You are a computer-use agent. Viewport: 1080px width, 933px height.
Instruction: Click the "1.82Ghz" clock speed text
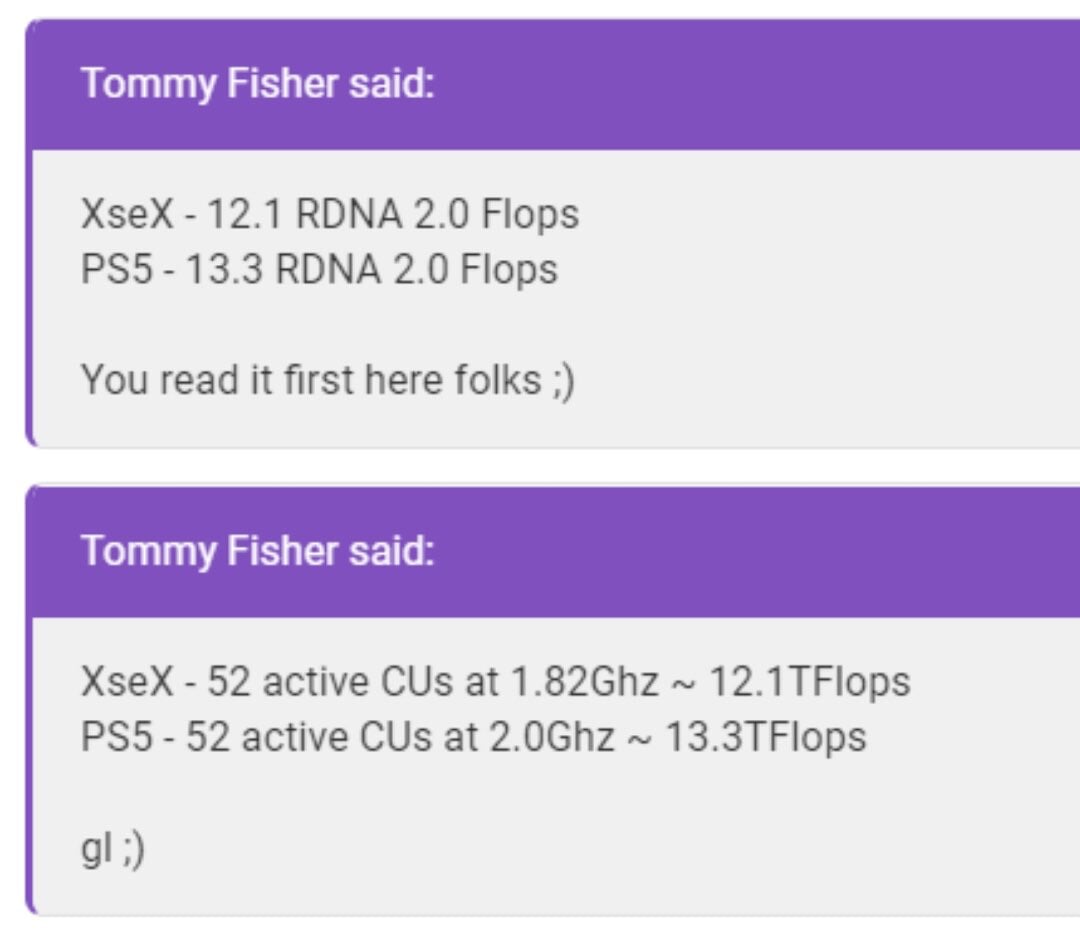click(x=585, y=682)
